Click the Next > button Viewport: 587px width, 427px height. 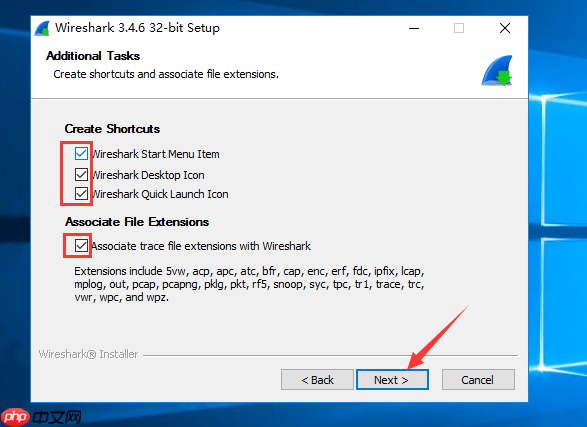392,380
